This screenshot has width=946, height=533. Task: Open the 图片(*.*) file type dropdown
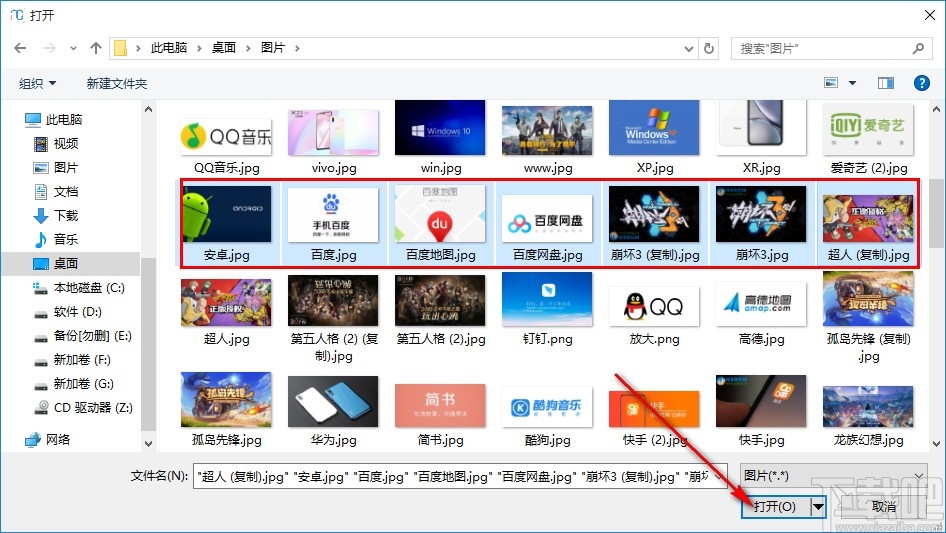834,476
